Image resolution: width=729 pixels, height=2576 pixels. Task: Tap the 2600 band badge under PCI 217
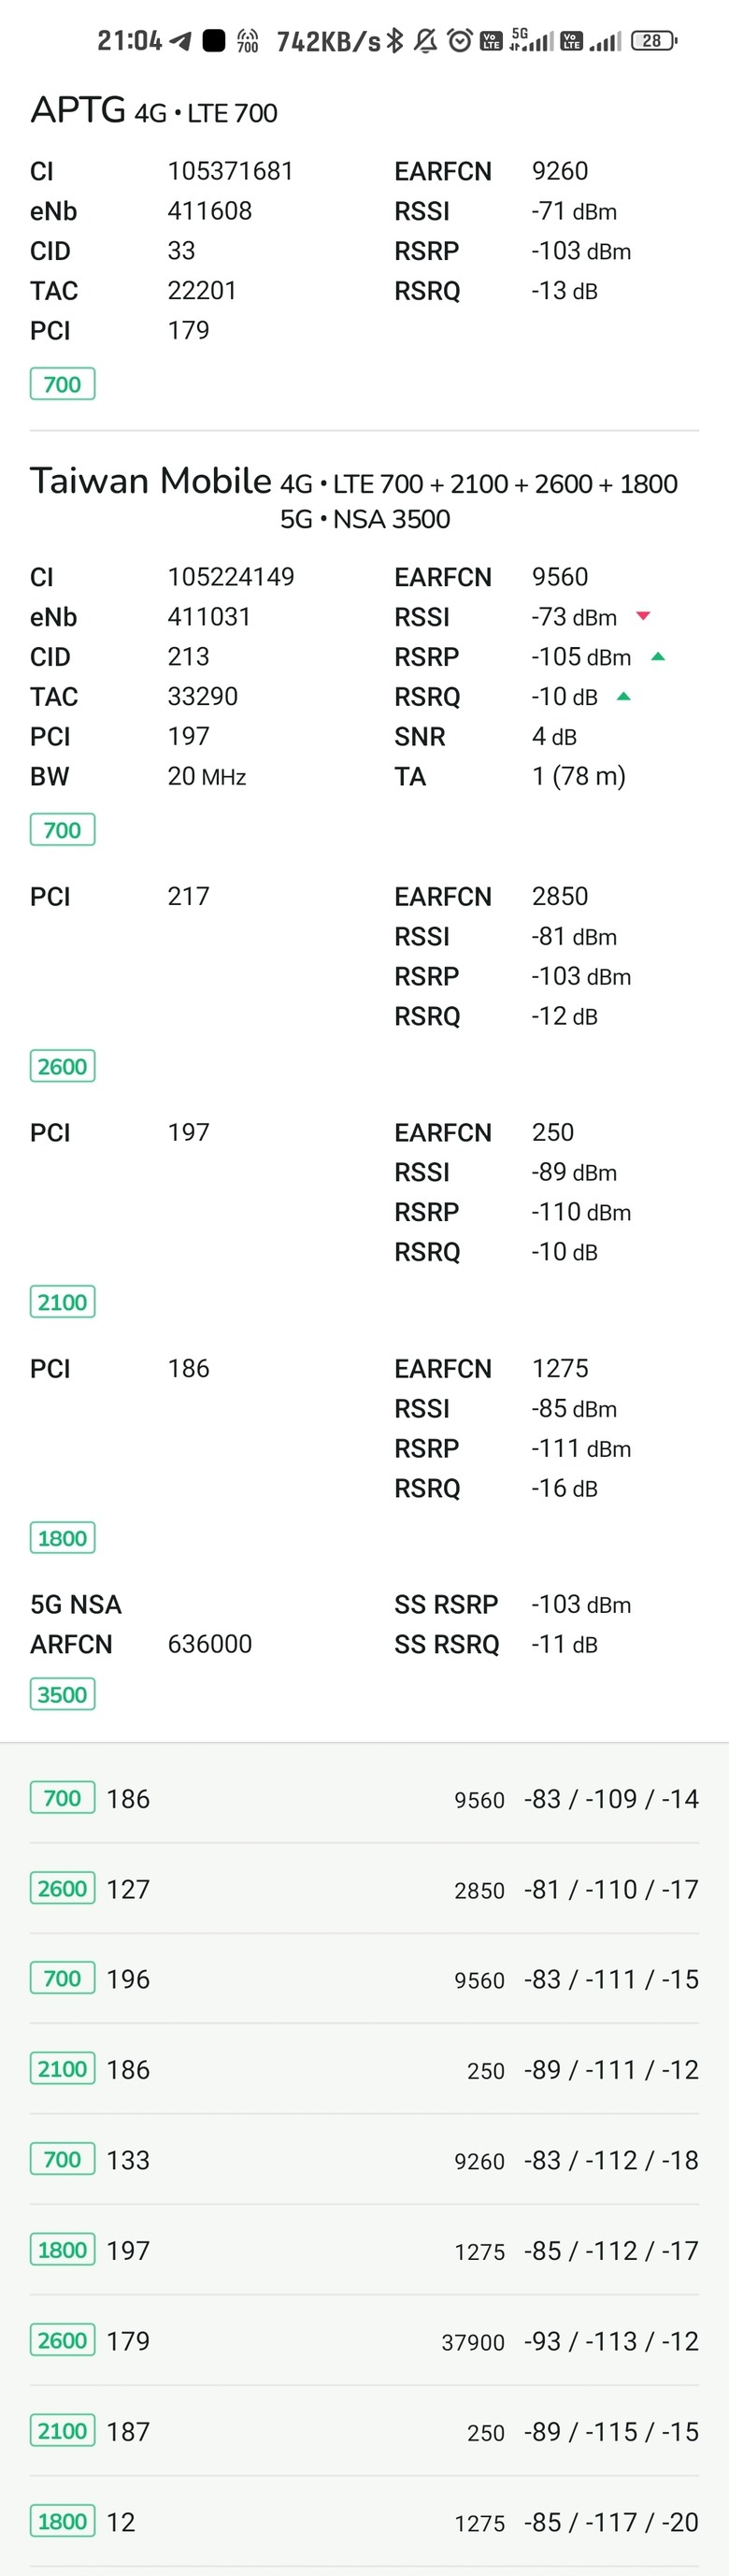(62, 1066)
